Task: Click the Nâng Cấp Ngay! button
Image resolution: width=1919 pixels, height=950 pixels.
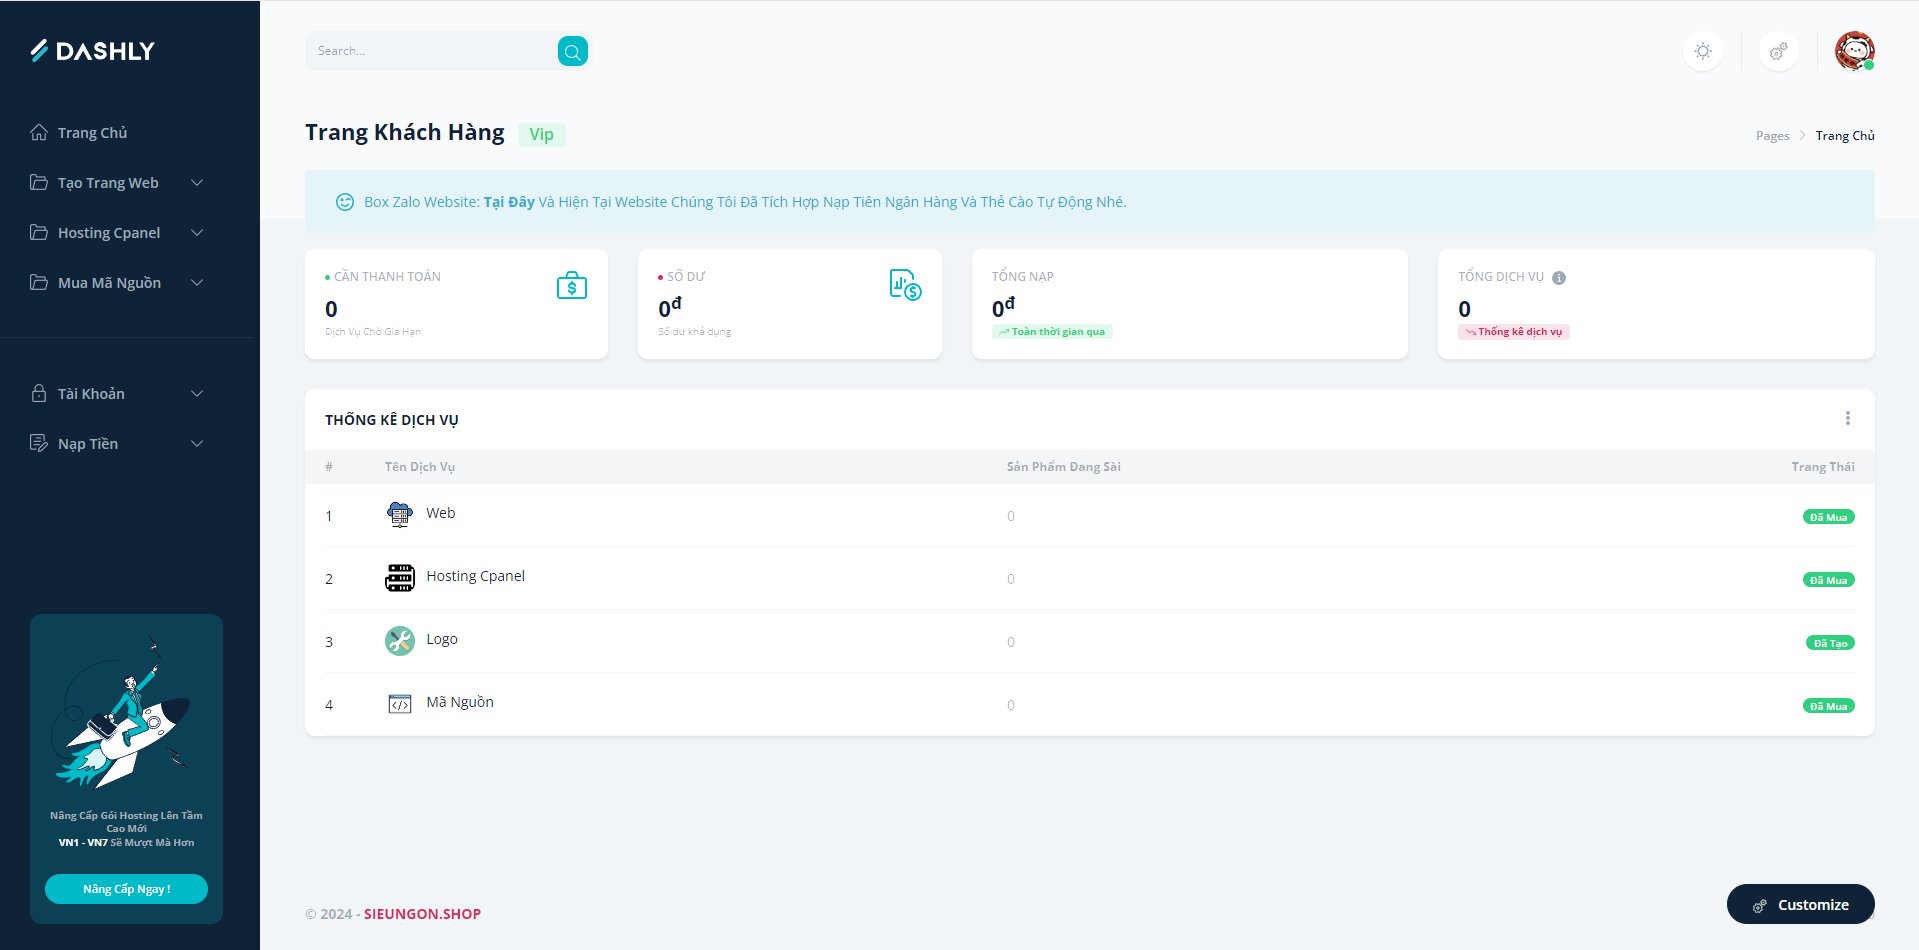Action: click(x=126, y=889)
